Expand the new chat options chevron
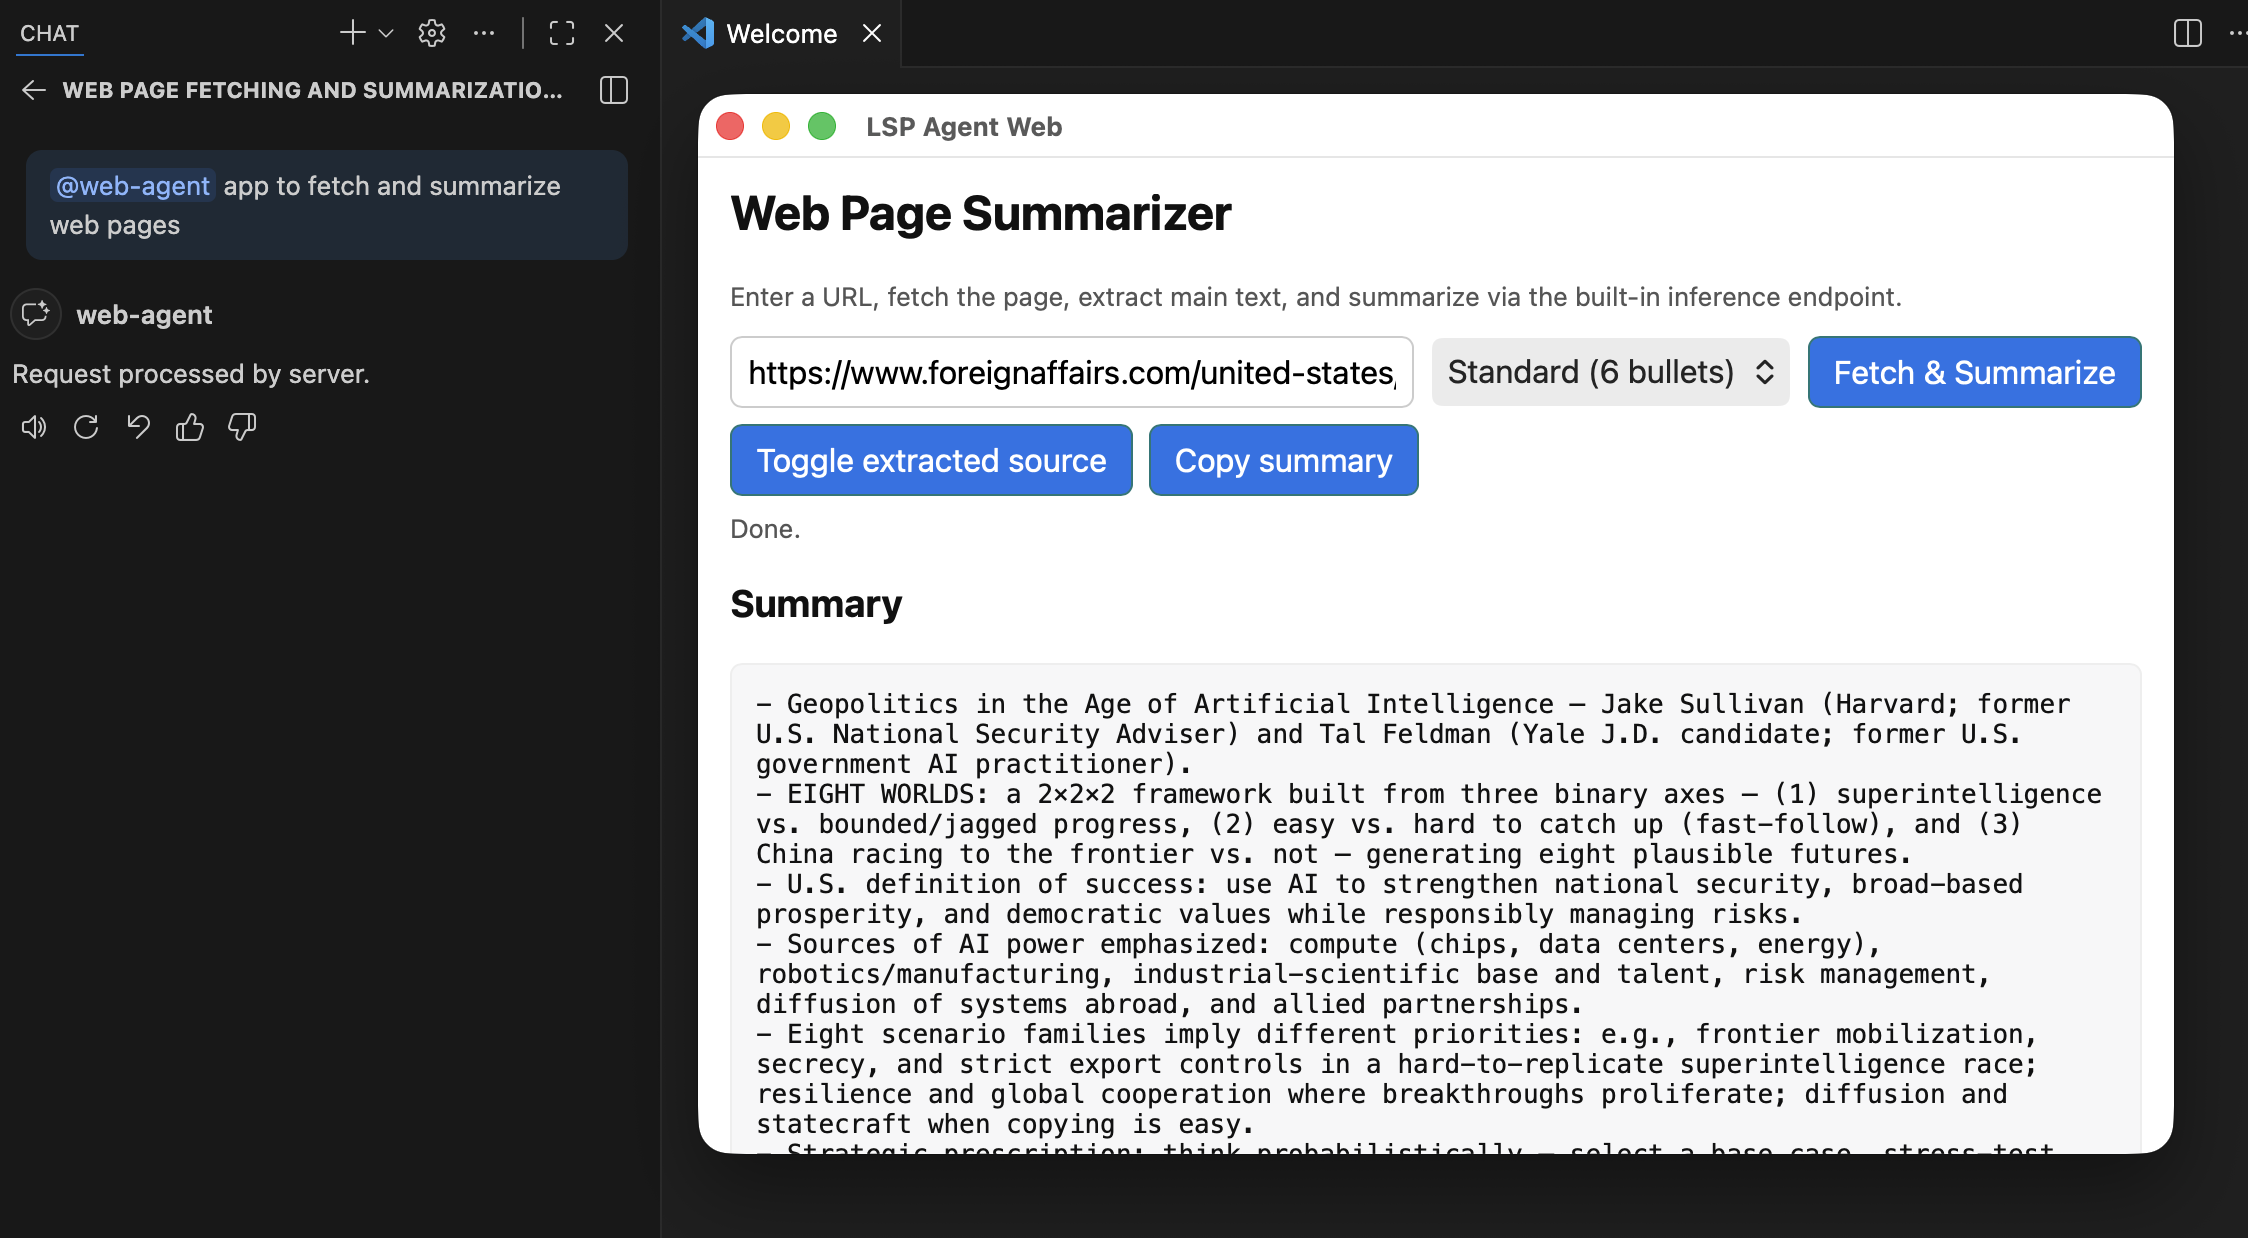Image resolution: width=2248 pixels, height=1238 pixels. tap(386, 33)
